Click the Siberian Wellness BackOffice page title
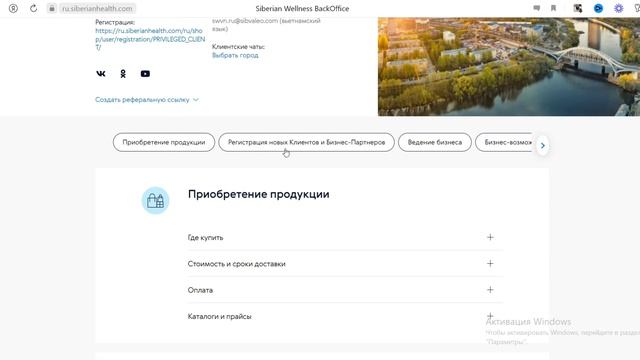The image size is (640, 360). [x=302, y=8]
